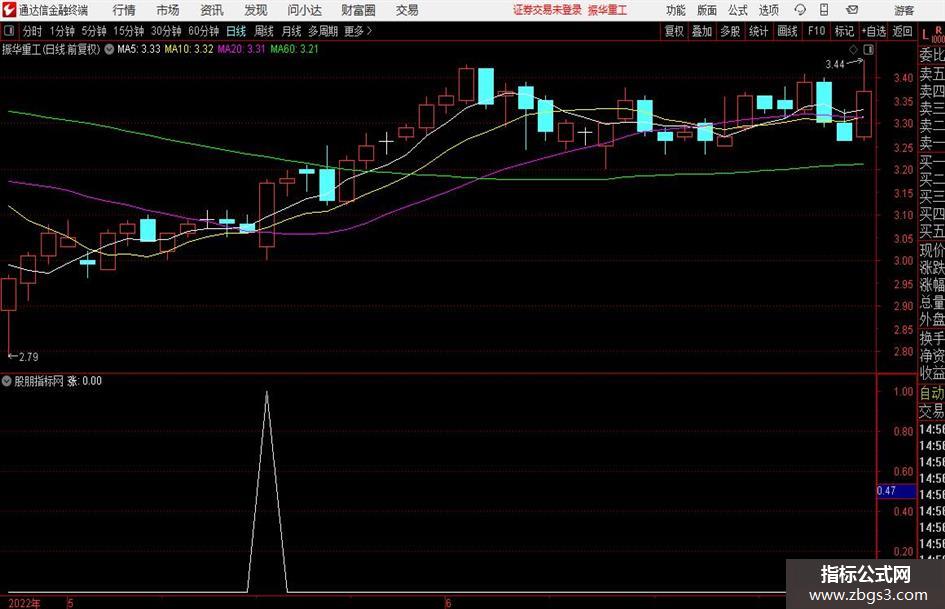Click the 0.47 highlighted axis value
The image size is (945, 609).
tap(896, 491)
